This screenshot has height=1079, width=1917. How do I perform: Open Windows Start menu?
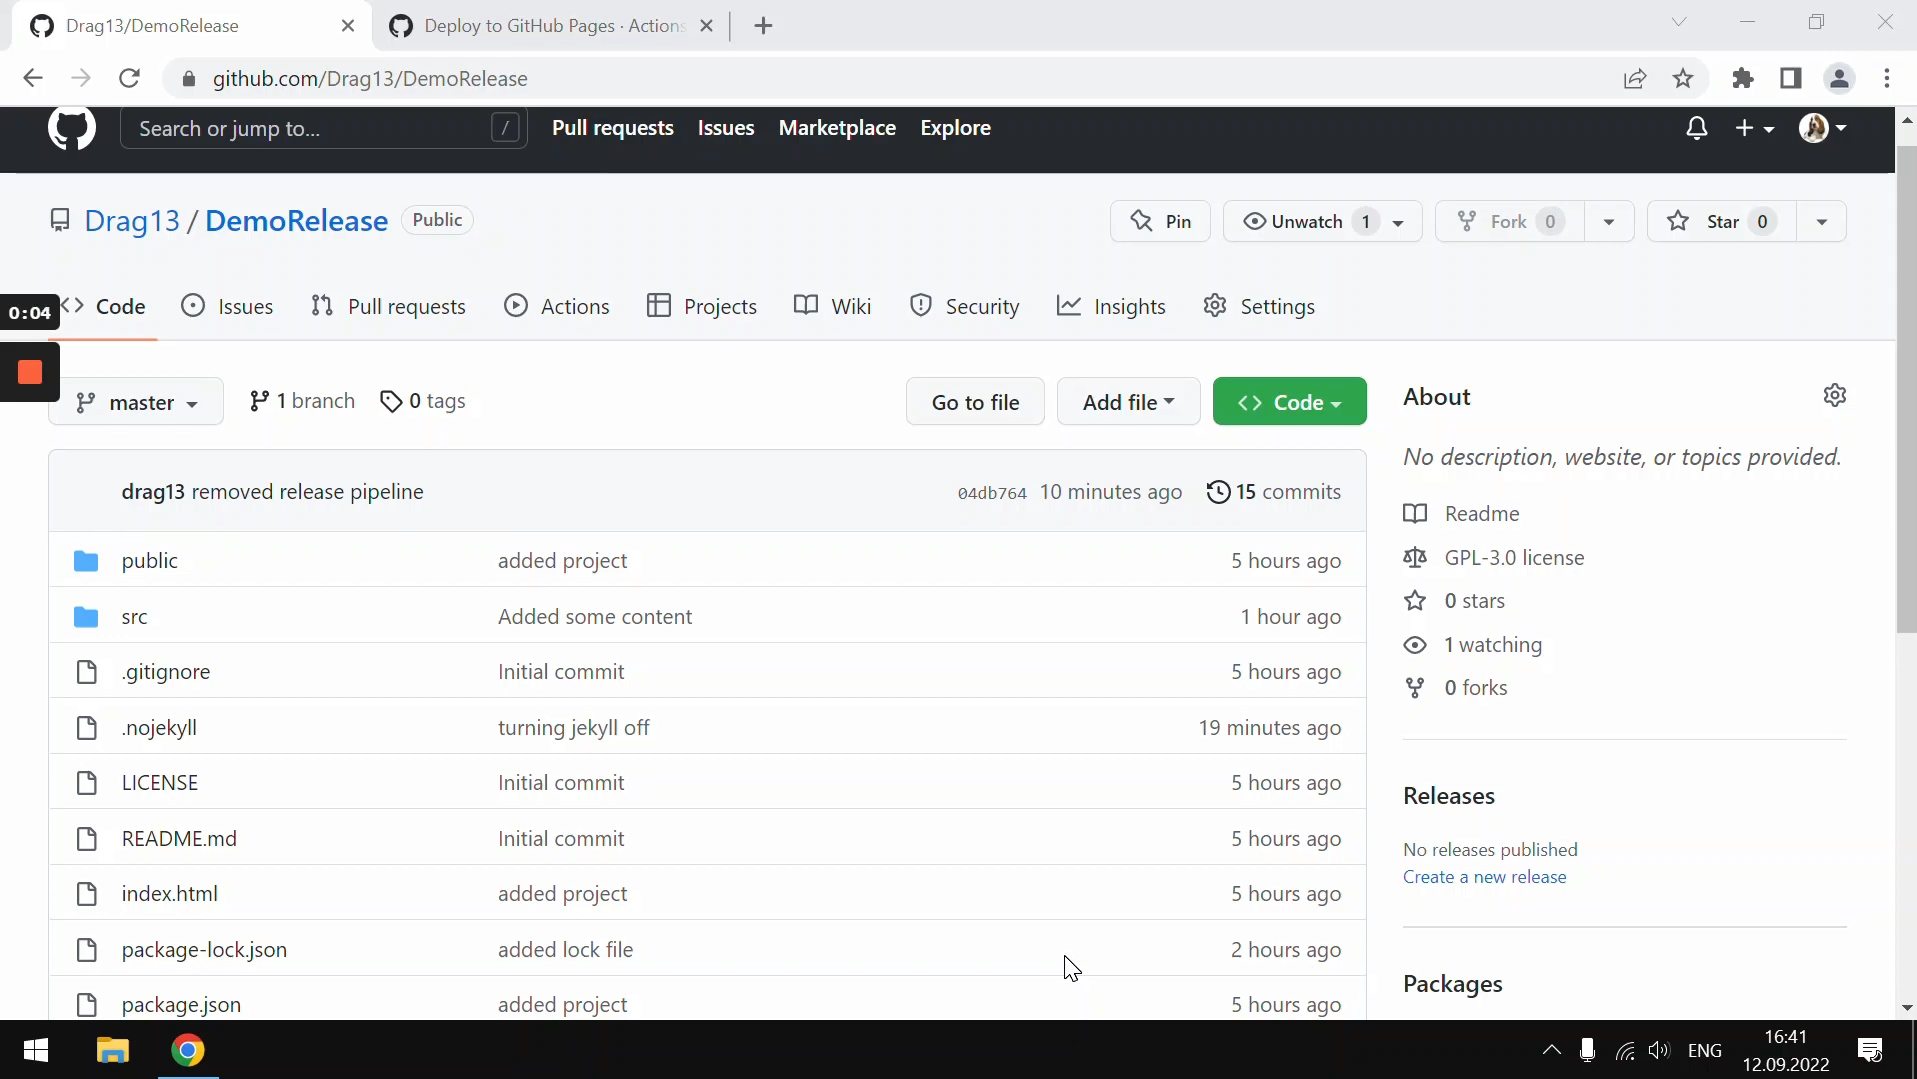point(36,1050)
